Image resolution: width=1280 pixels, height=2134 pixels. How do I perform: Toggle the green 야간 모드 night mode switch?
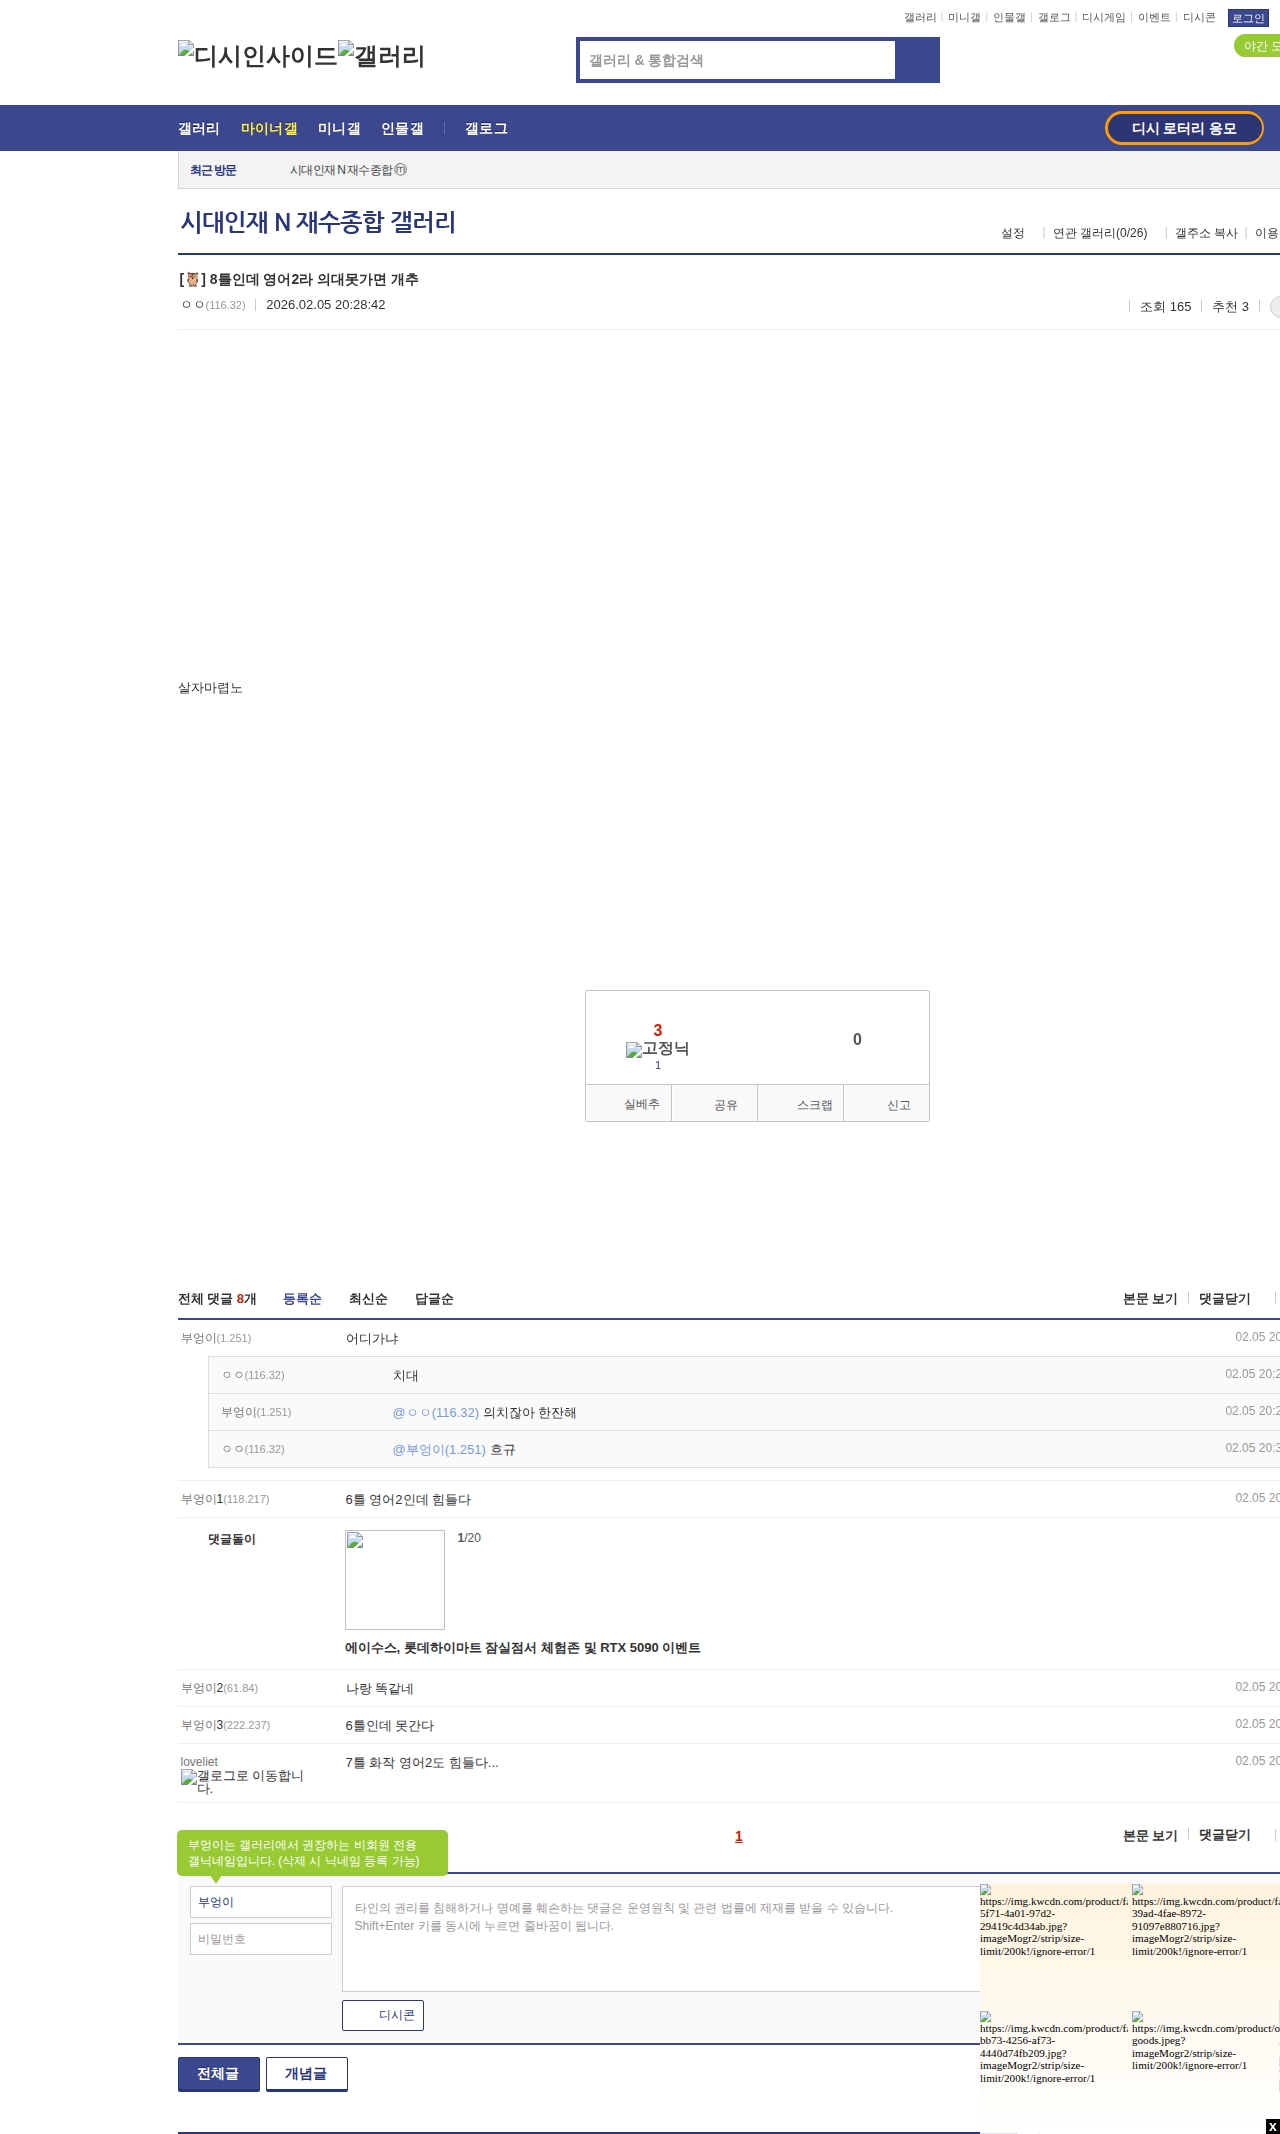tap(1258, 46)
